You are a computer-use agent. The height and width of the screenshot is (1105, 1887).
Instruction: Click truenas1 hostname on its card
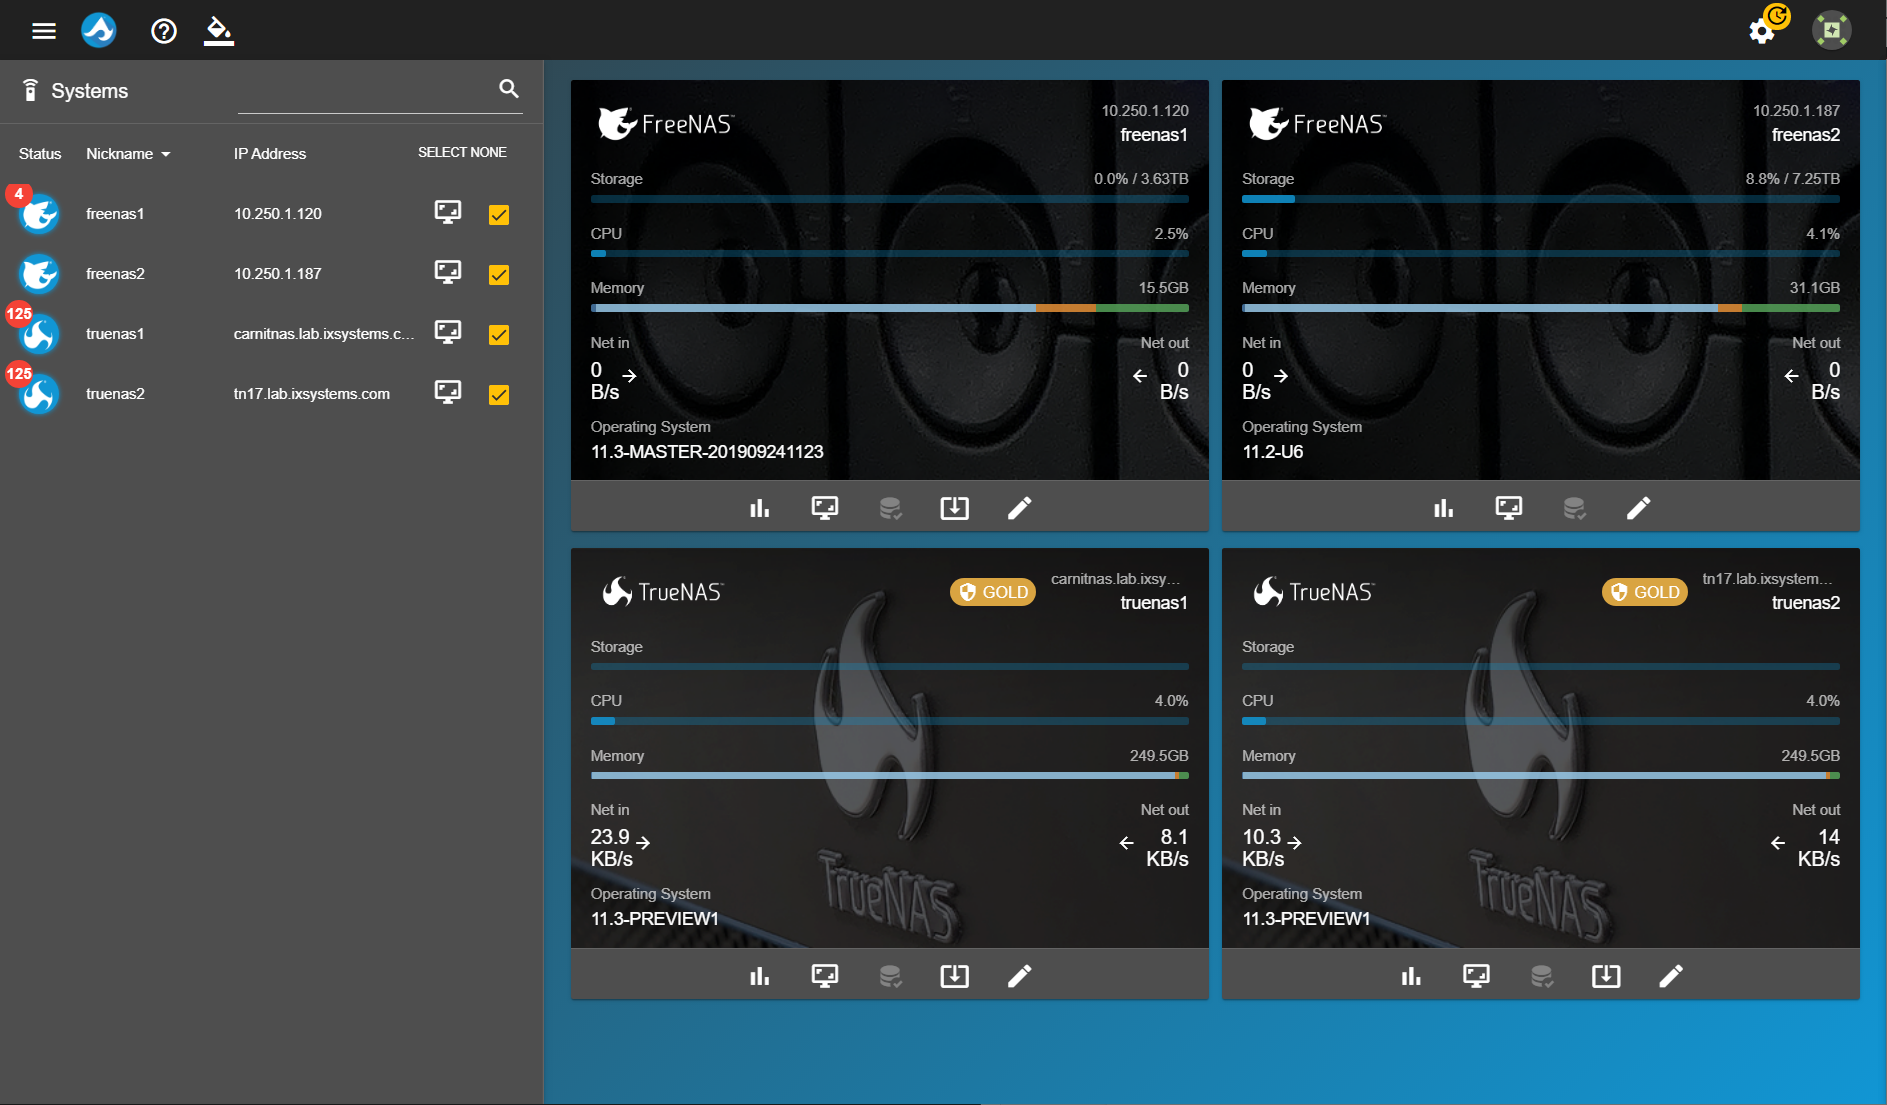tap(1154, 603)
